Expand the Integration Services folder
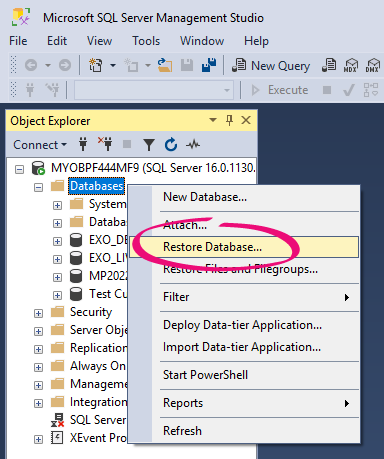 39,403
